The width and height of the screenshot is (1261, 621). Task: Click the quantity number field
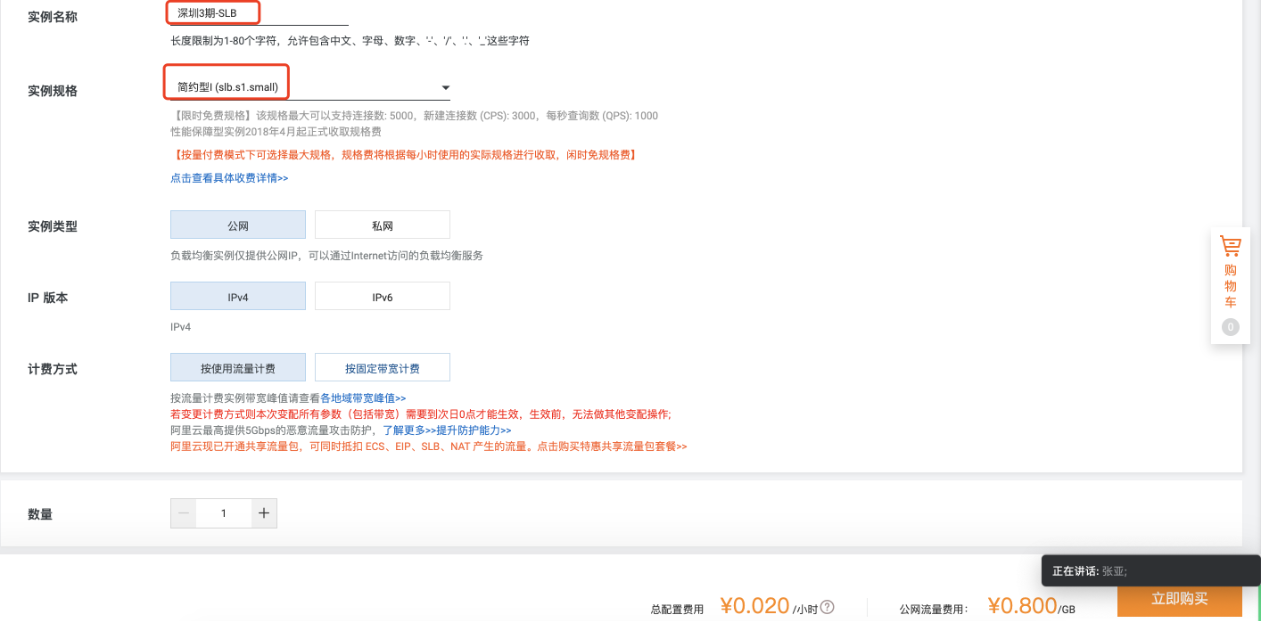click(x=224, y=512)
